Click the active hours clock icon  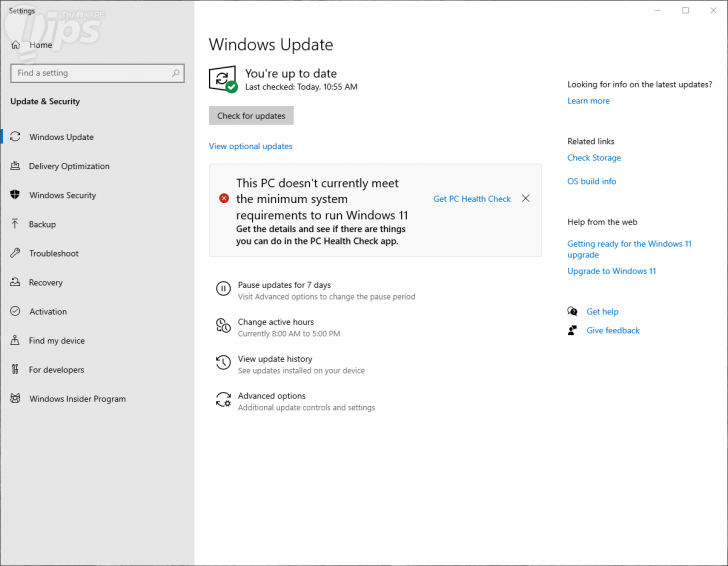coord(223,325)
